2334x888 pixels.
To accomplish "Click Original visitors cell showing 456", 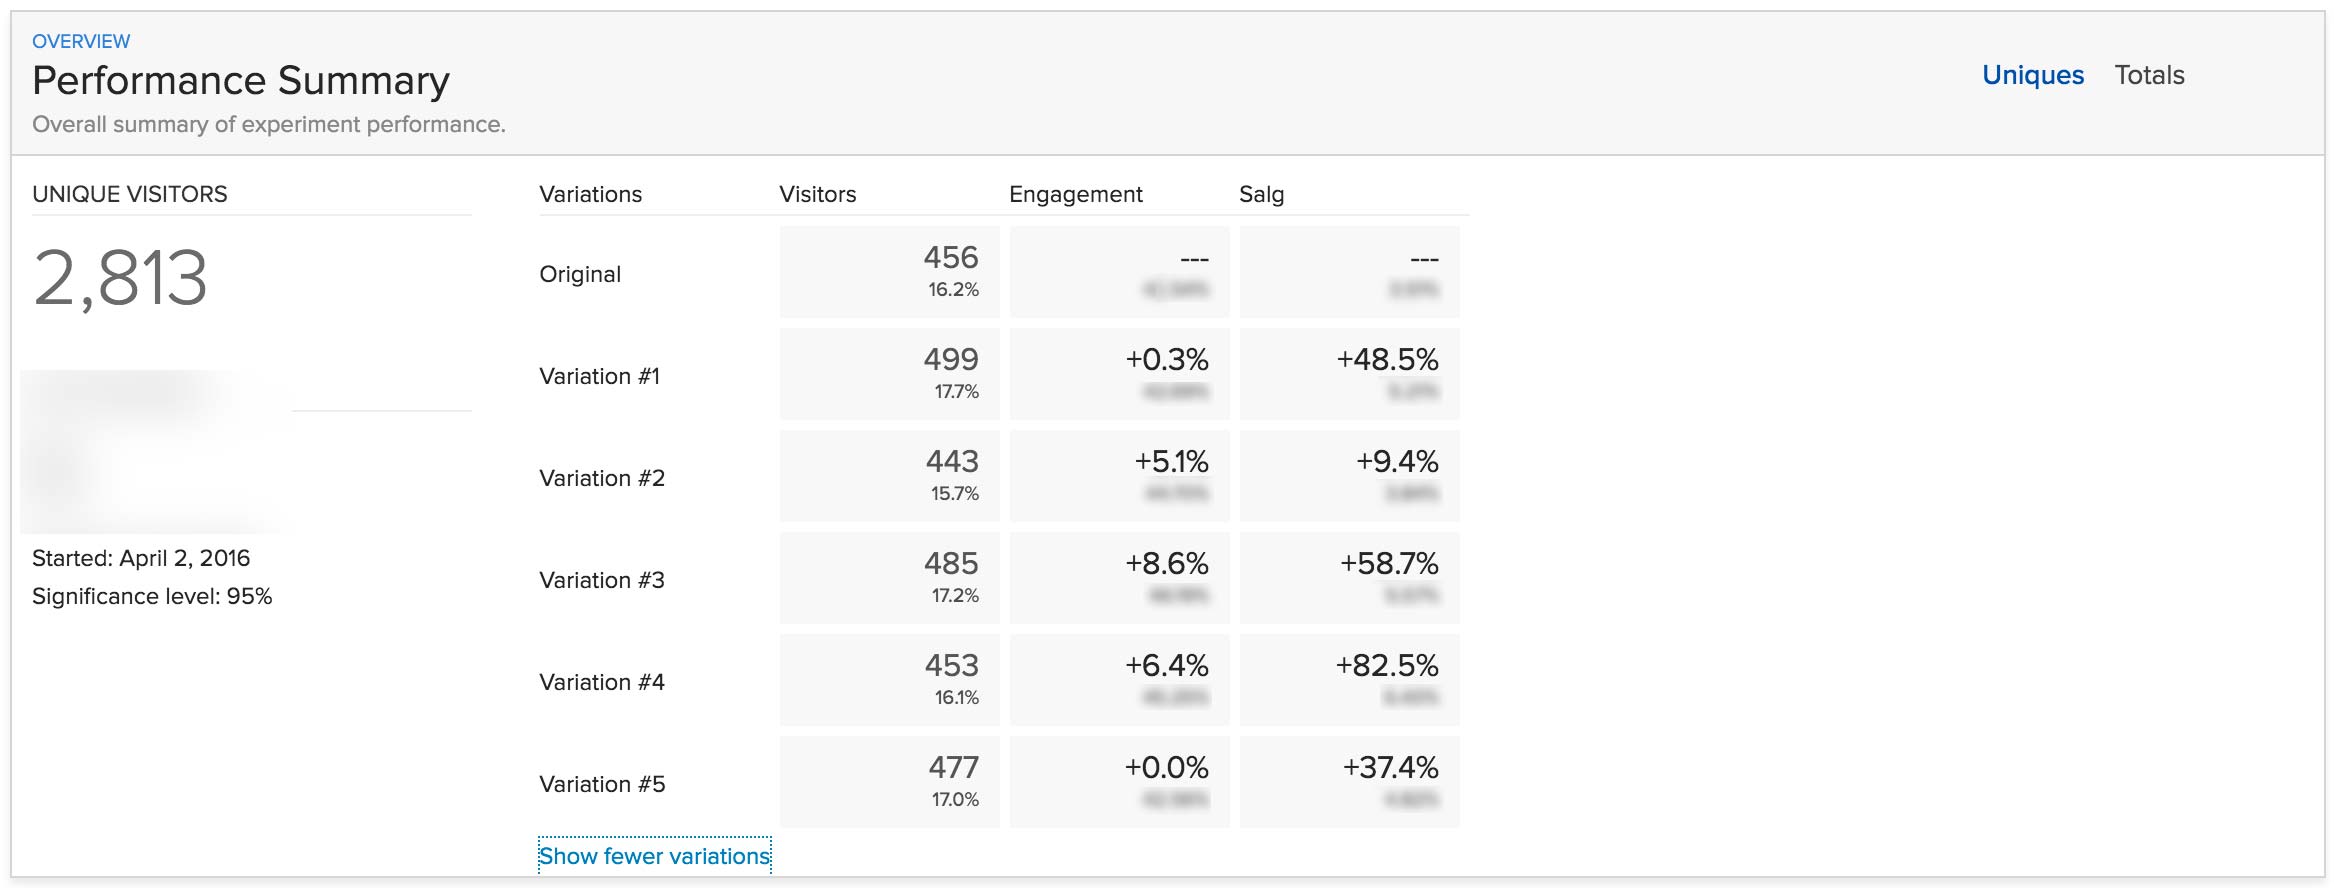I will (890, 272).
